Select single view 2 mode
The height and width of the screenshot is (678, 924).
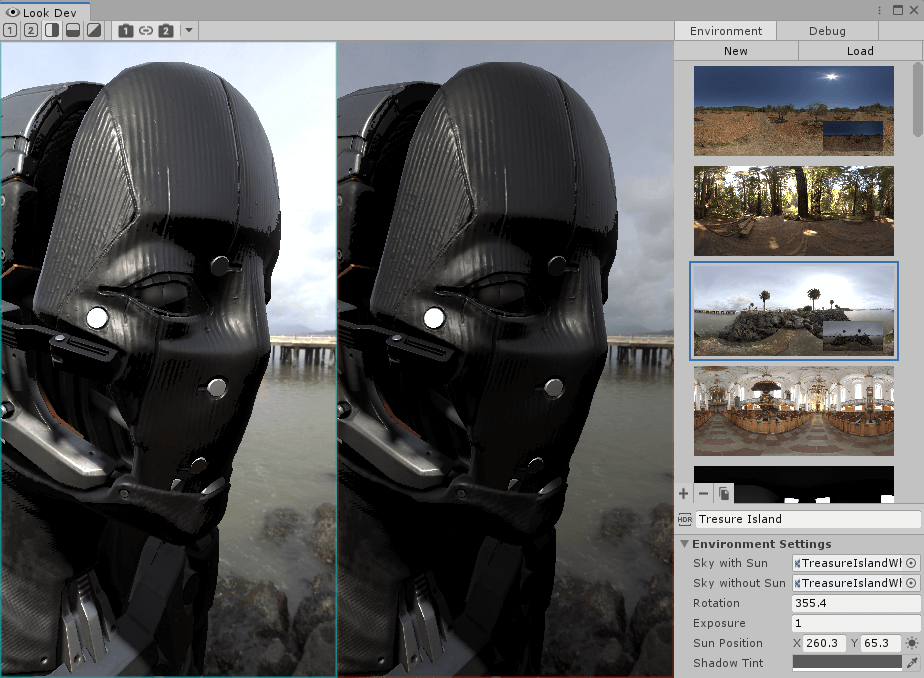tap(29, 30)
